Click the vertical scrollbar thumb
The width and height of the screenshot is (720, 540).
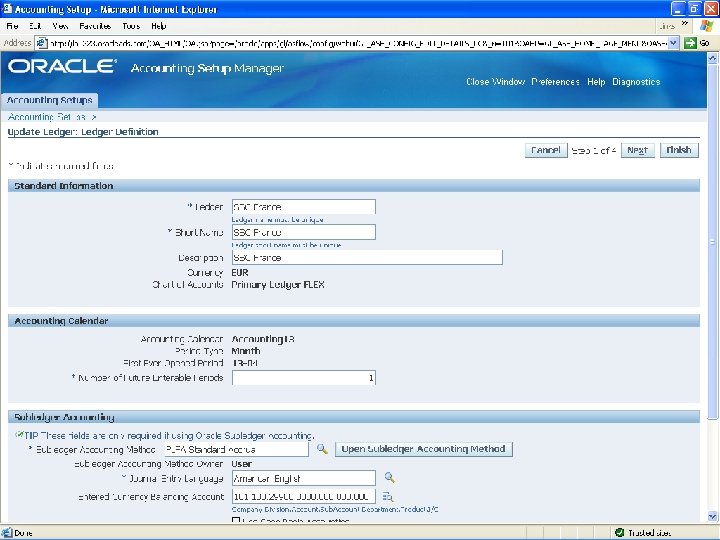[712, 241]
